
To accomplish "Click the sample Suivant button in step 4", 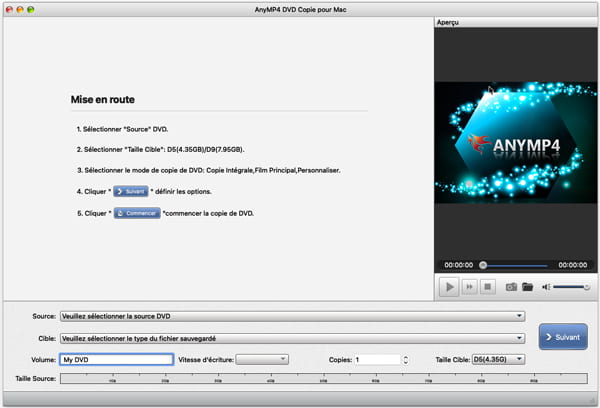I will 131,191.
